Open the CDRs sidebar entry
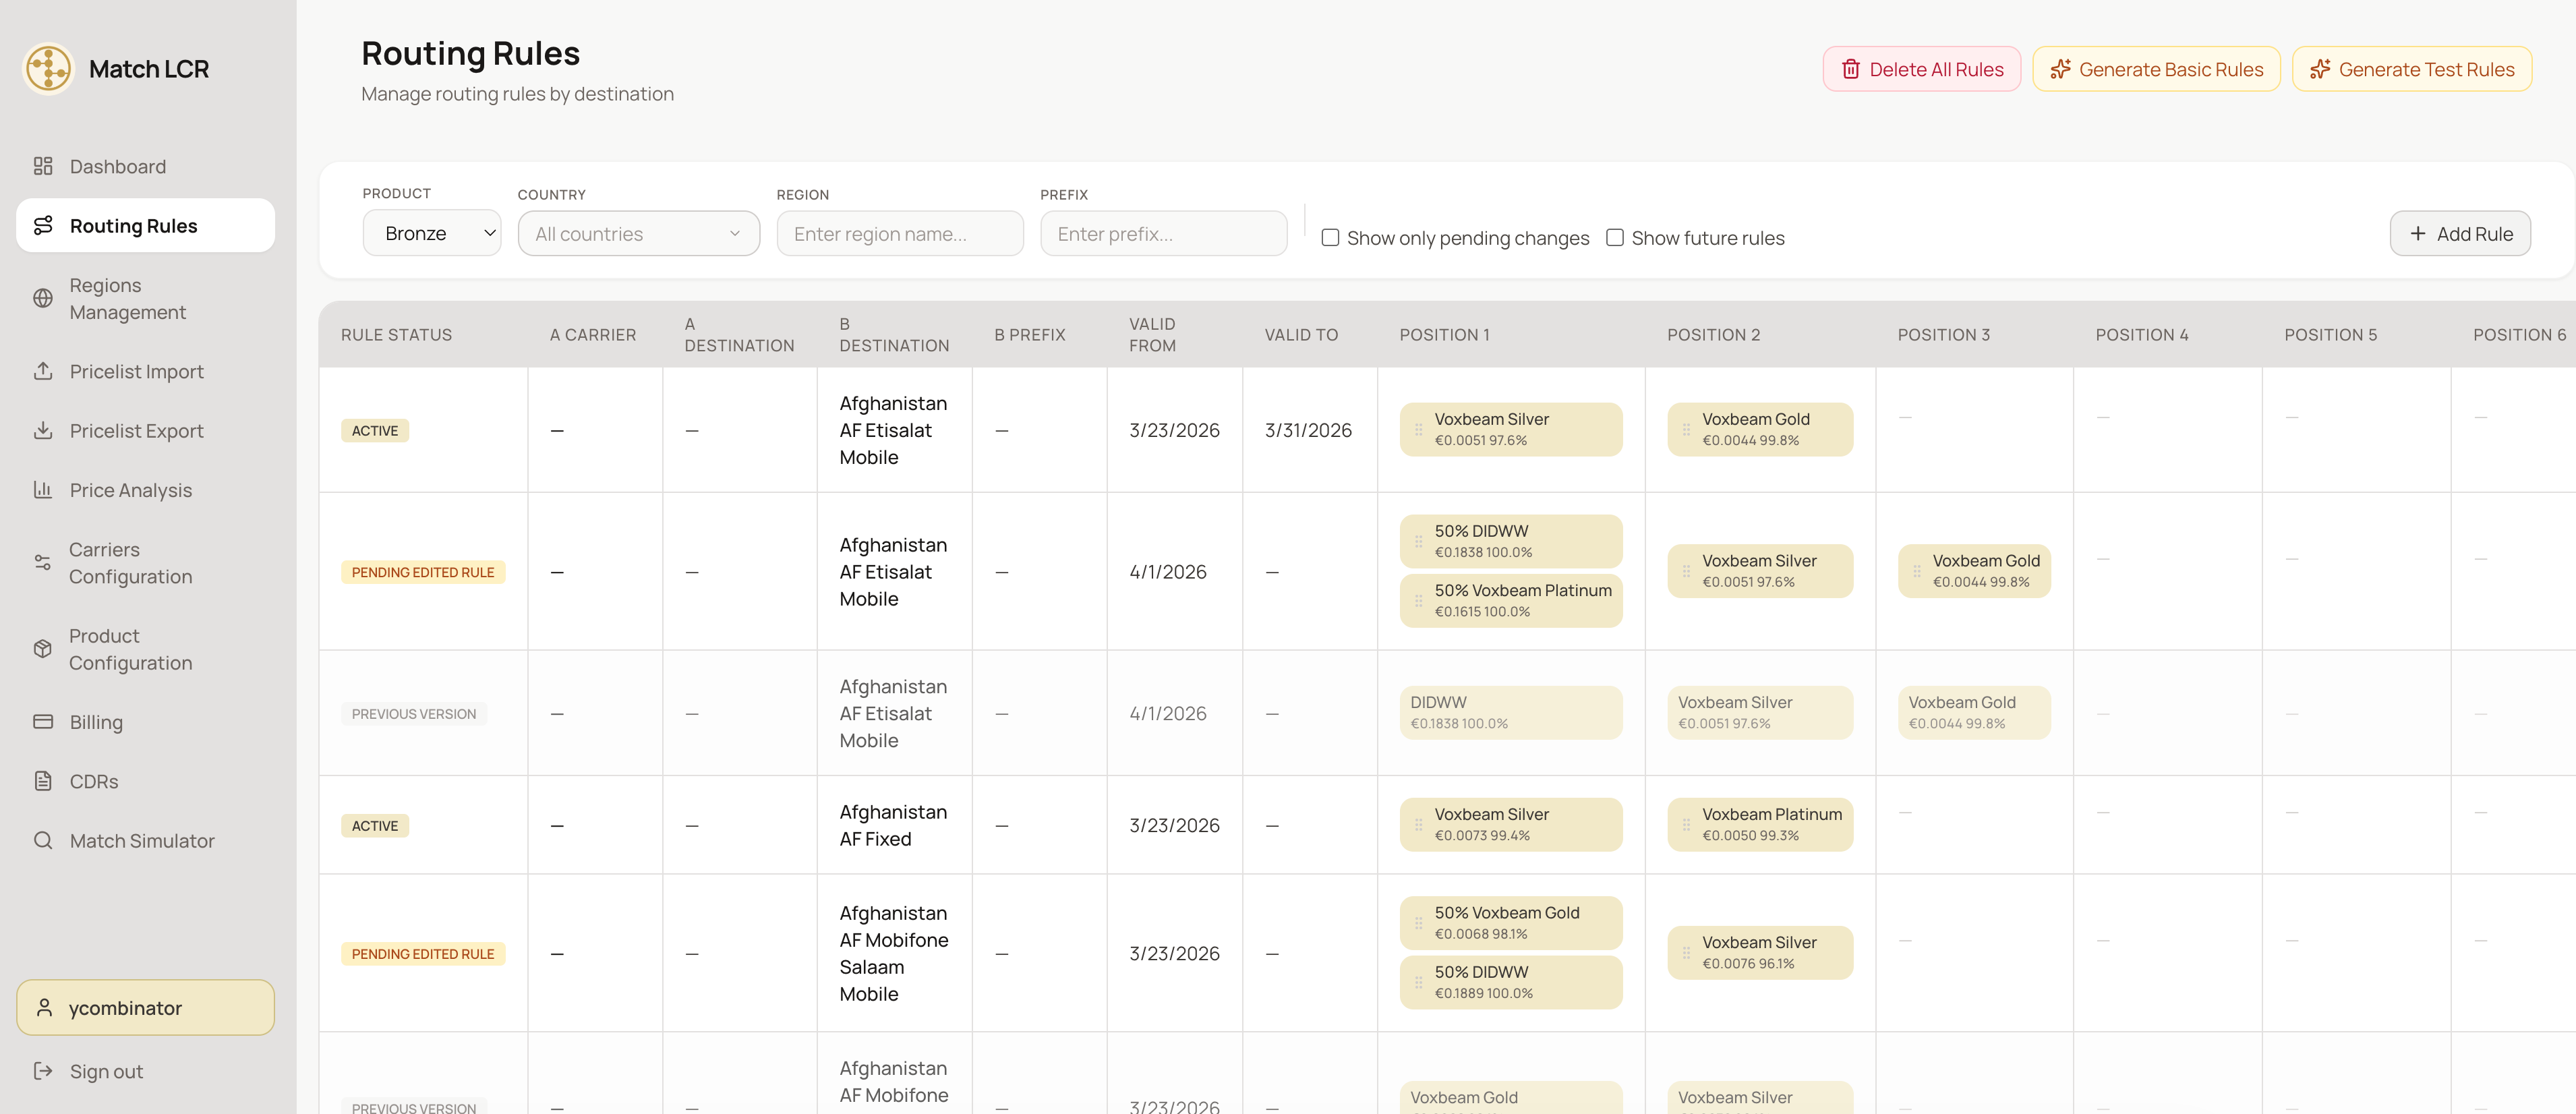 (x=145, y=781)
